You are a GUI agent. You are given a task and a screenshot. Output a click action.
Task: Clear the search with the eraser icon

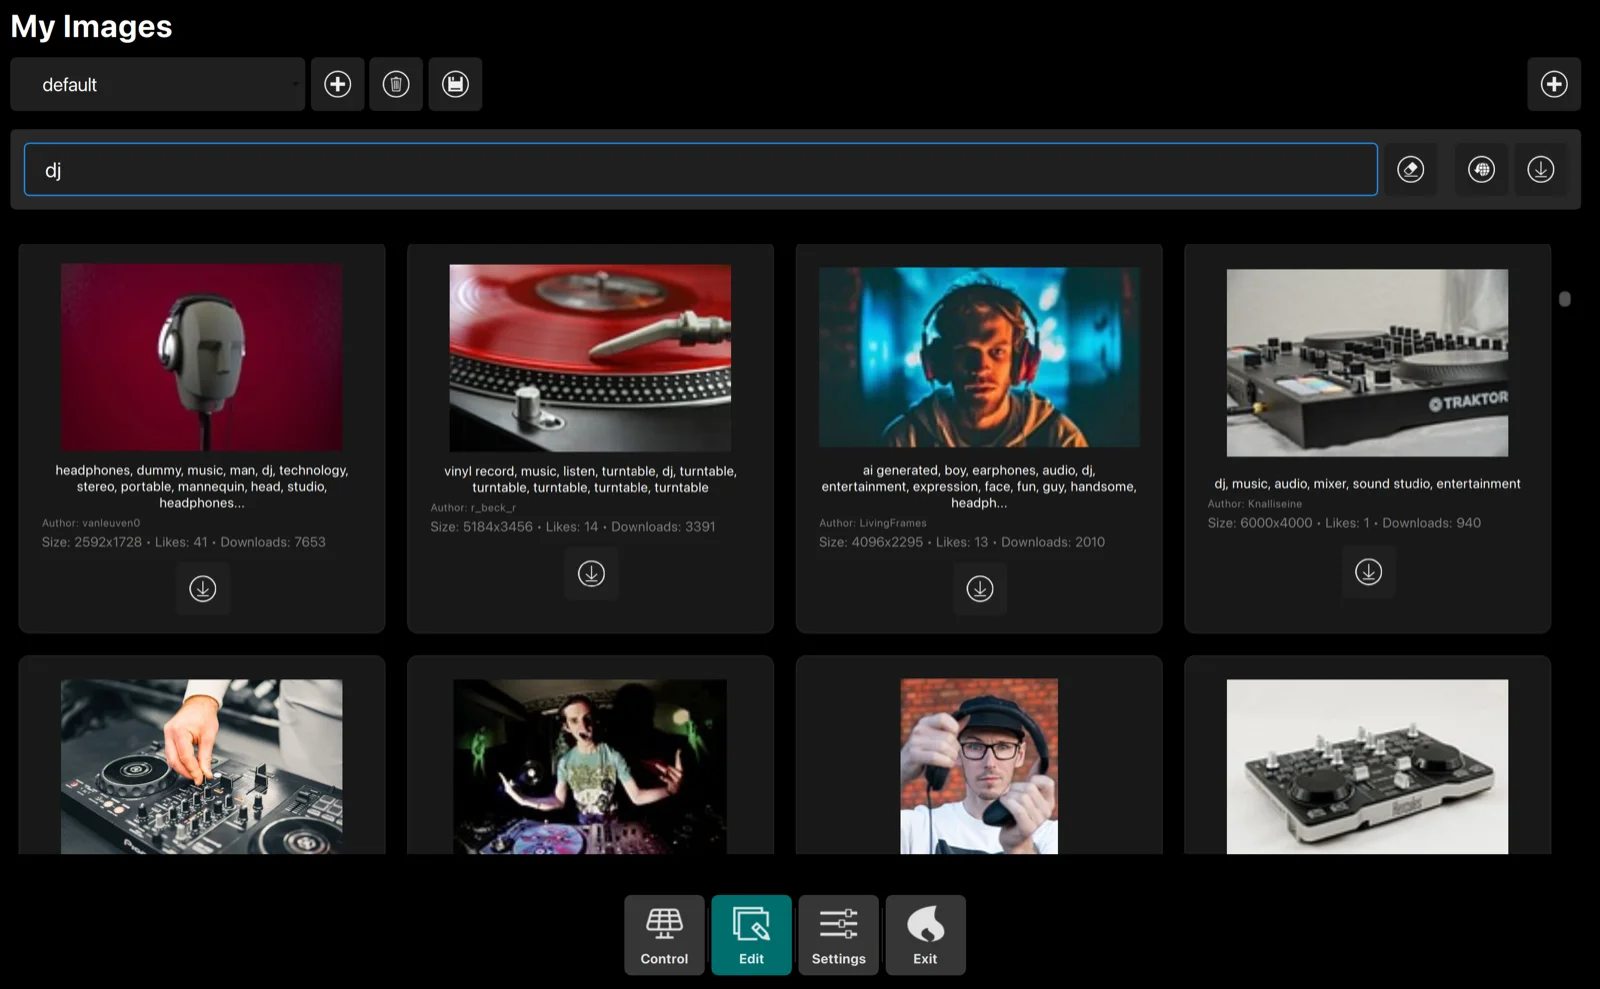(1411, 169)
